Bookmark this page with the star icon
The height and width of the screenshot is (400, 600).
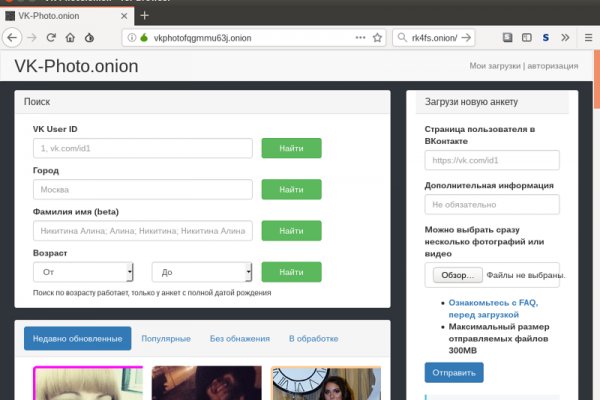[377, 38]
